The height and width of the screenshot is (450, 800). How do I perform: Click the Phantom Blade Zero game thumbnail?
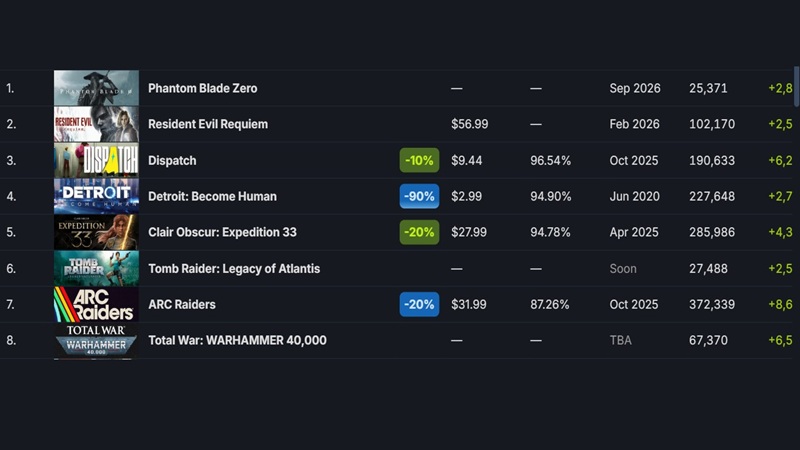point(96,88)
